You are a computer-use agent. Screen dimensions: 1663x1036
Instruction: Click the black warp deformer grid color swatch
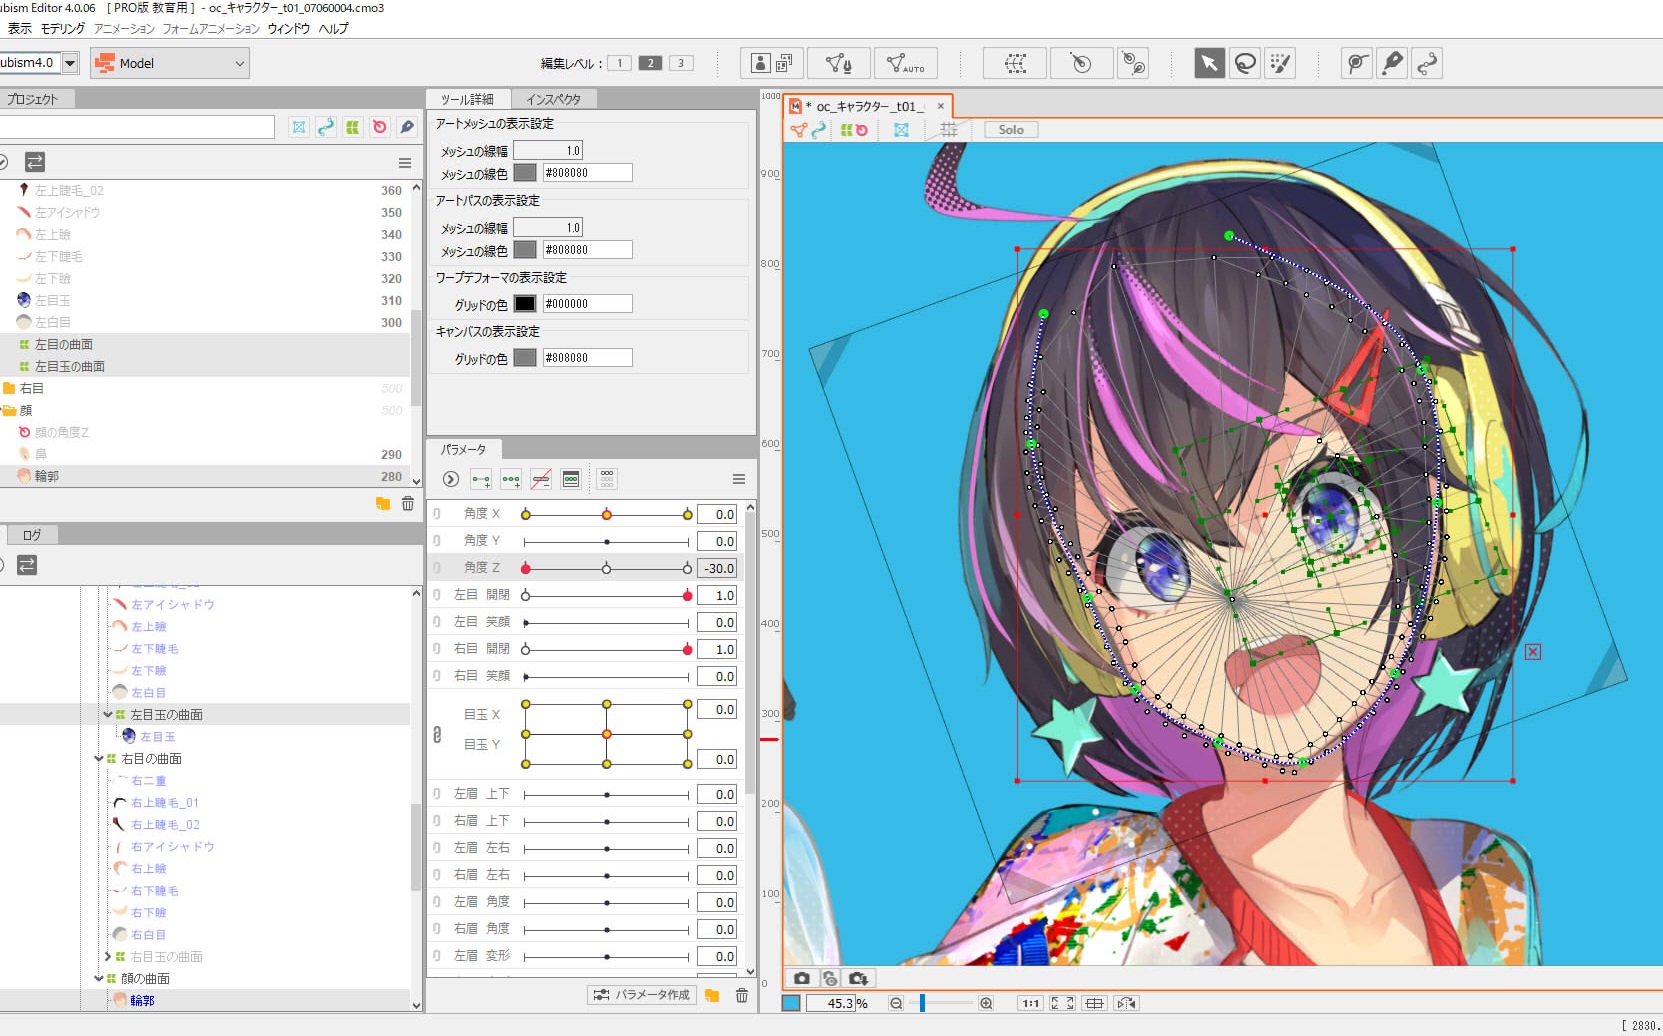[525, 304]
